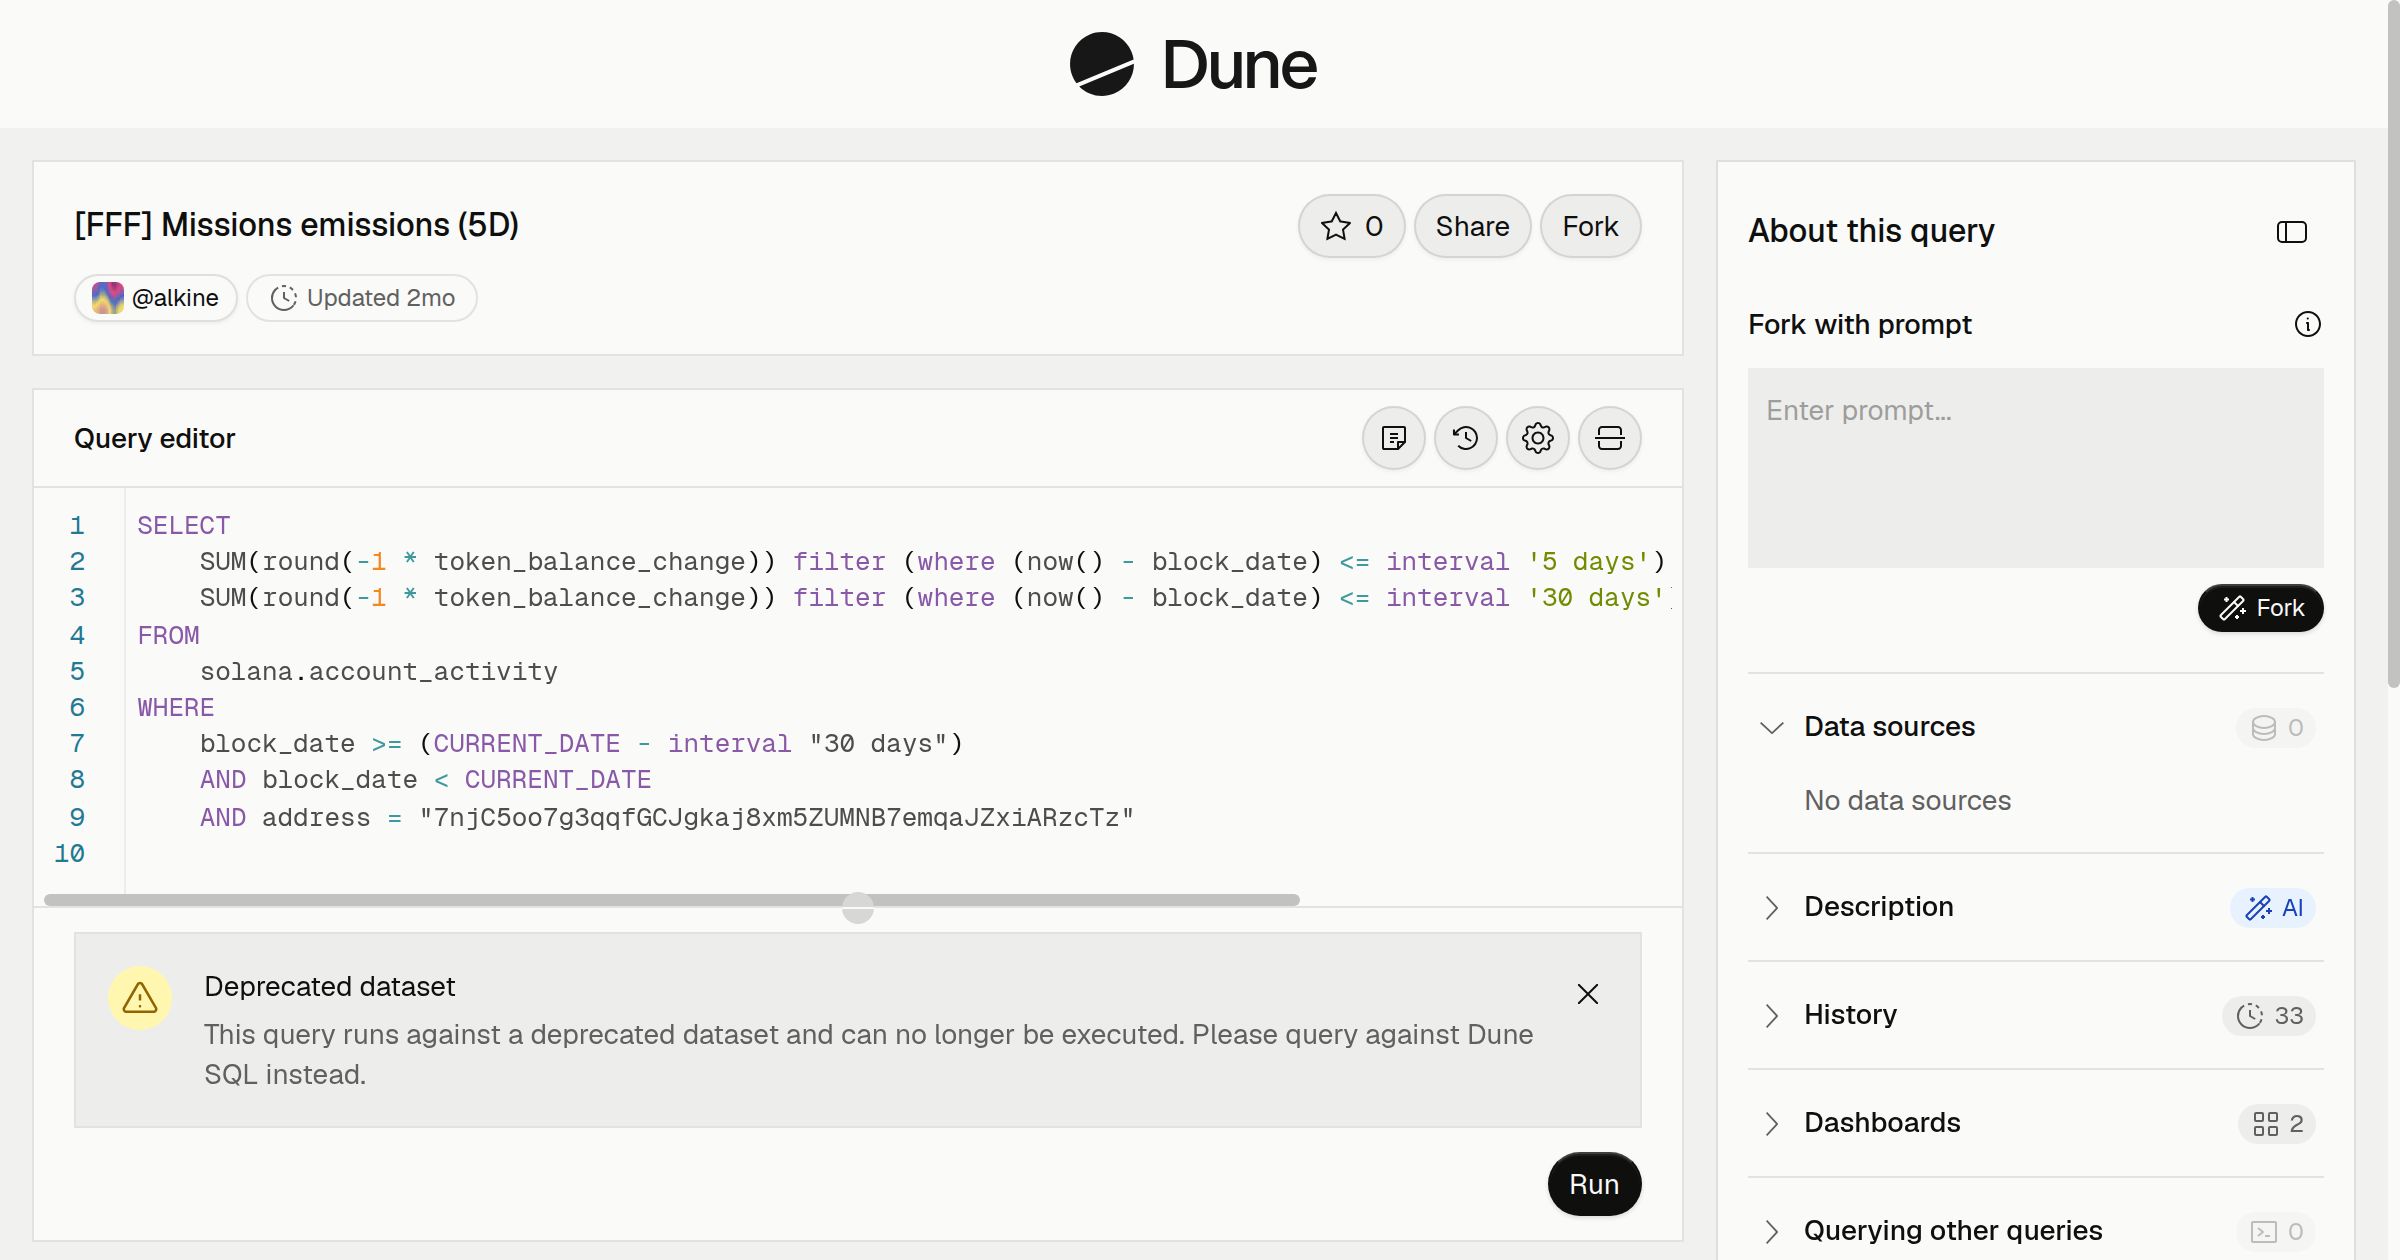Show Fork with prompt info icon
Screen dimensions: 2400x1260
[2307, 324]
